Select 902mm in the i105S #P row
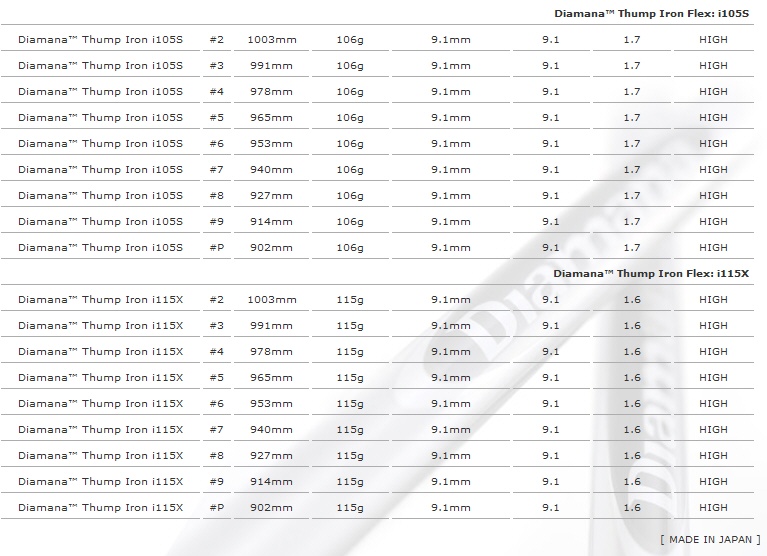 (271, 247)
